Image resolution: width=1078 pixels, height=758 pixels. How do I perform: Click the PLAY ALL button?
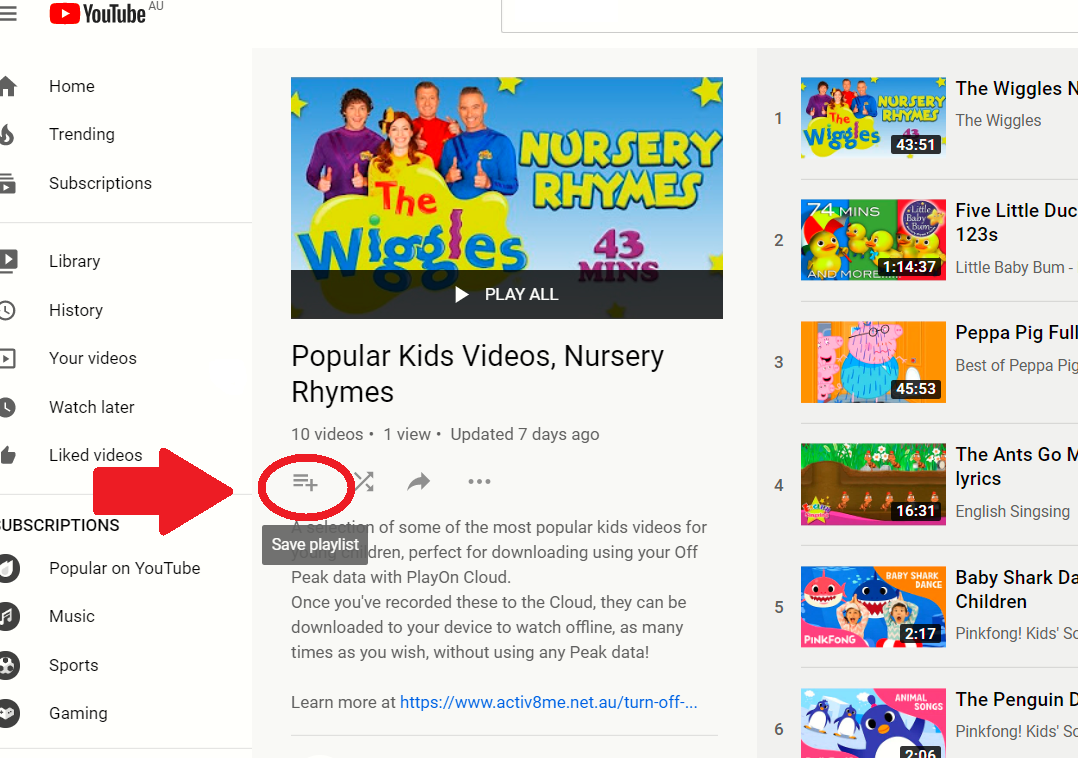point(507,294)
